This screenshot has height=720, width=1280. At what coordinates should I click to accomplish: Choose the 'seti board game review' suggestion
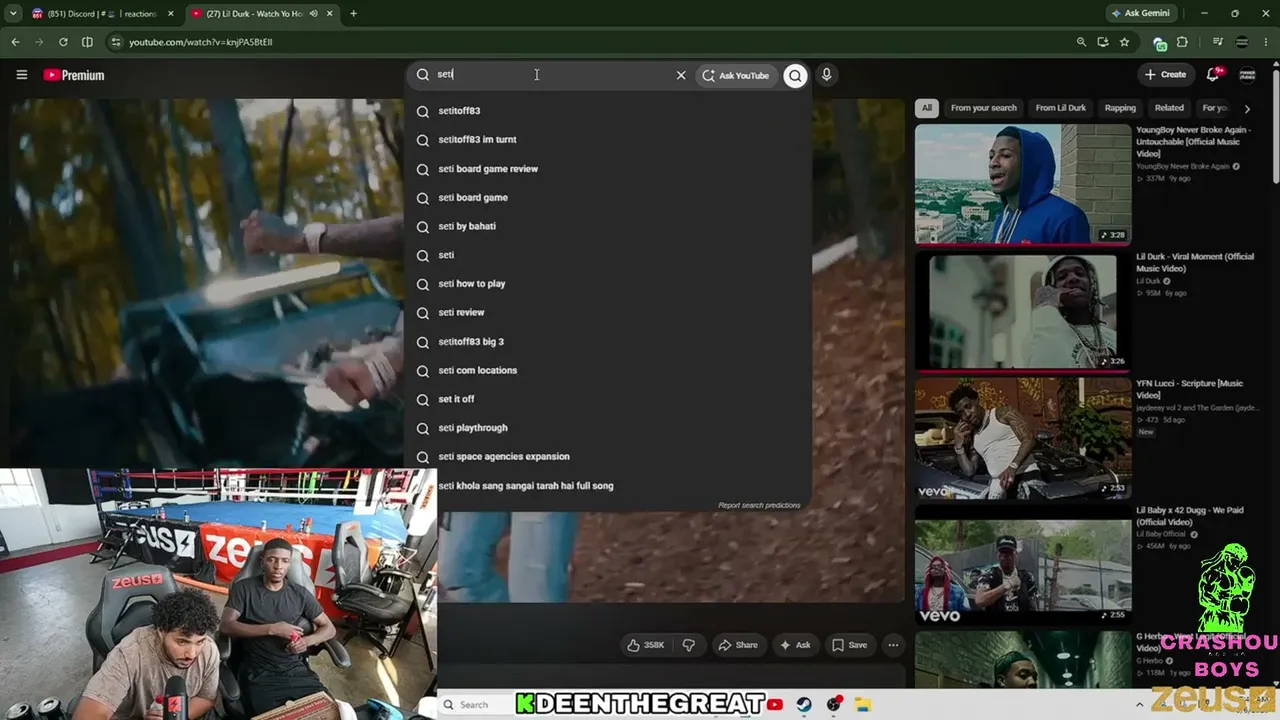pyautogui.click(x=608, y=169)
